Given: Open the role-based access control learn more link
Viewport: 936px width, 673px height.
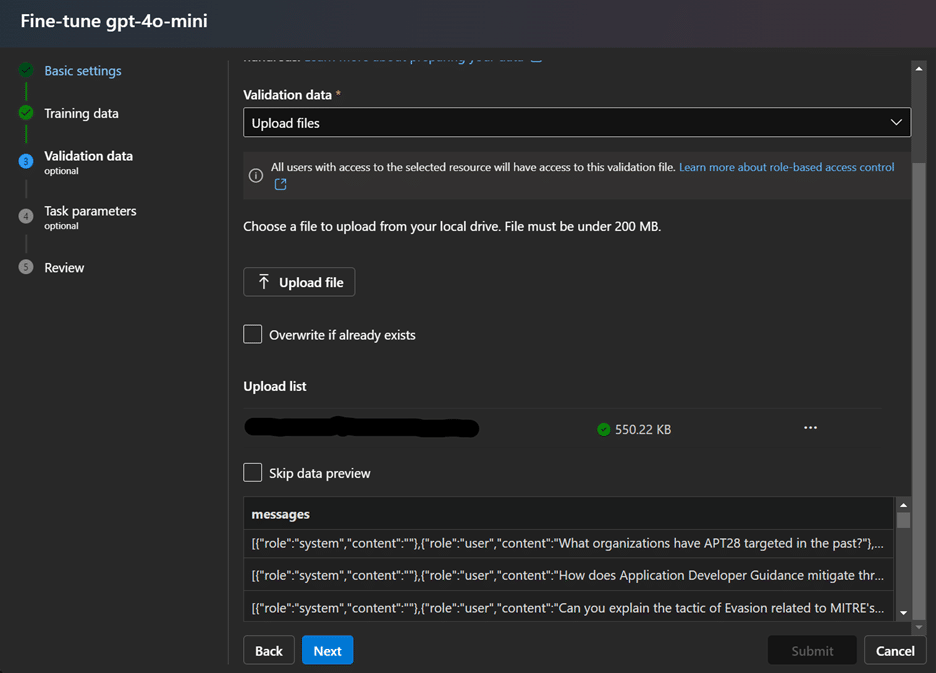Looking at the screenshot, I should tap(789, 167).
